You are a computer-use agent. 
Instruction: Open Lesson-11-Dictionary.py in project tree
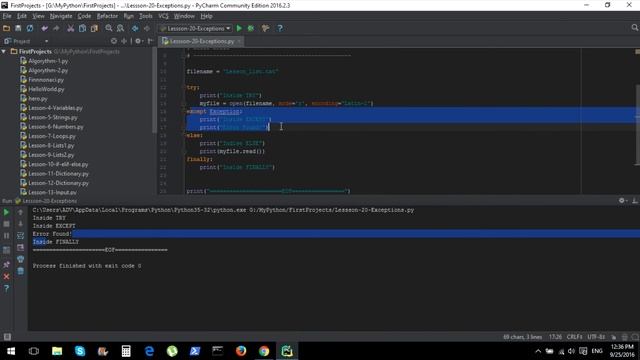[x=58, y=173]
